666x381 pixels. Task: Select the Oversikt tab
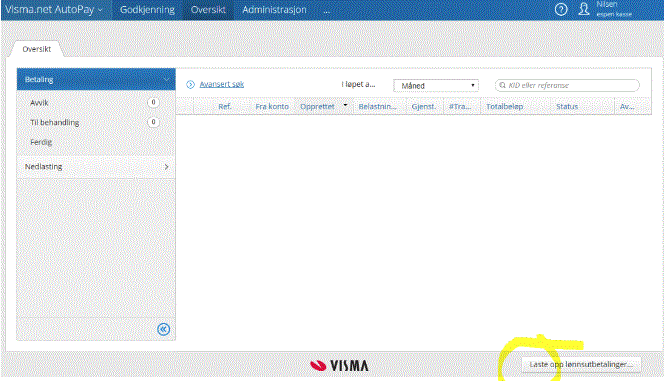point(37,49)
